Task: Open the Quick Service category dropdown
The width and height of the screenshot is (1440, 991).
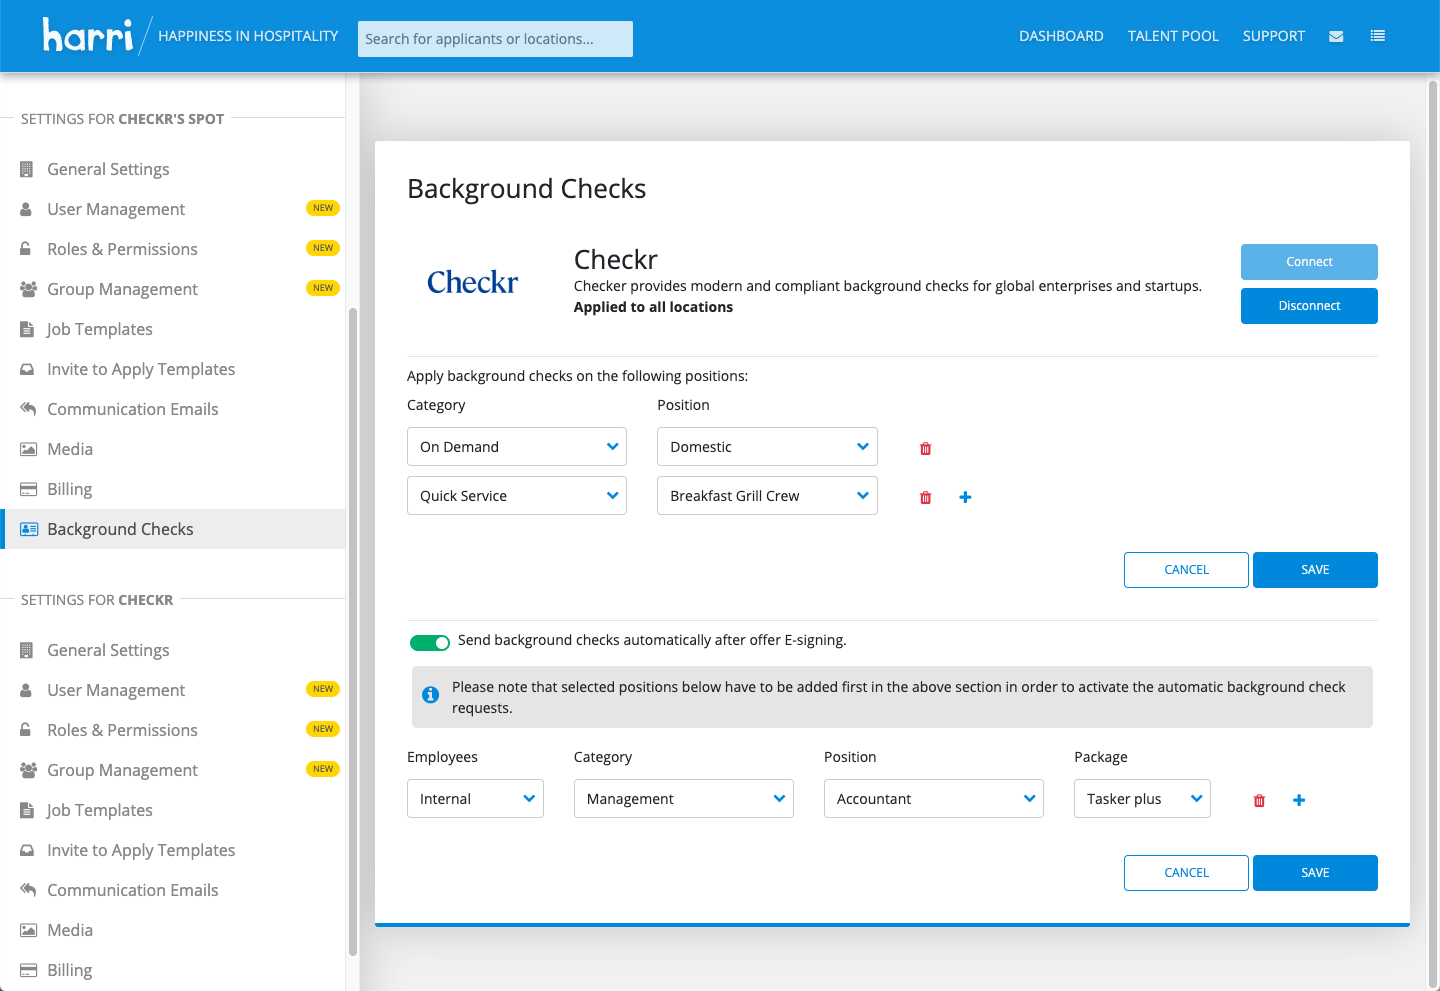Action: pos(517,496)
